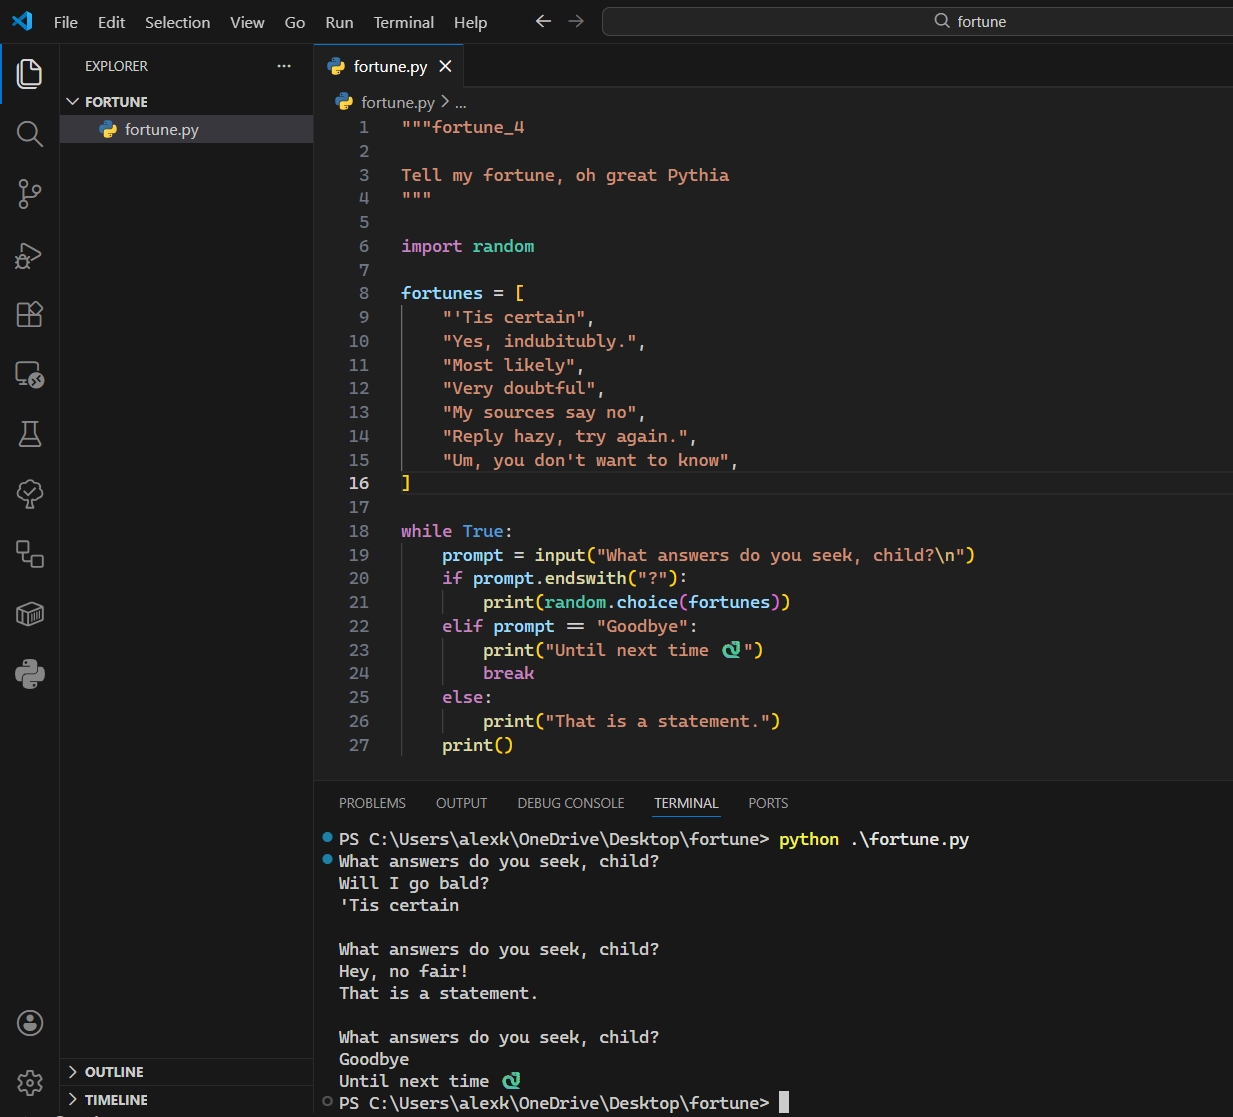Select the Python view in the activity bar

point(29,673)
